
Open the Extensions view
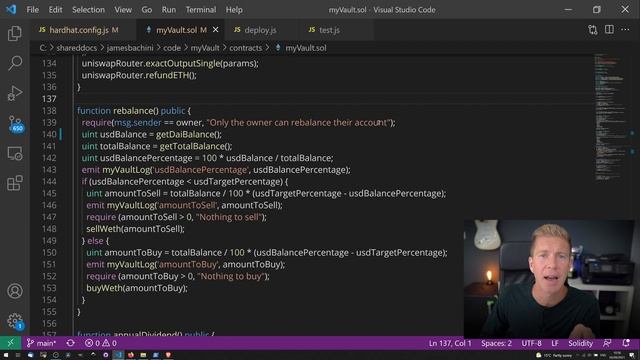(15, 183)
